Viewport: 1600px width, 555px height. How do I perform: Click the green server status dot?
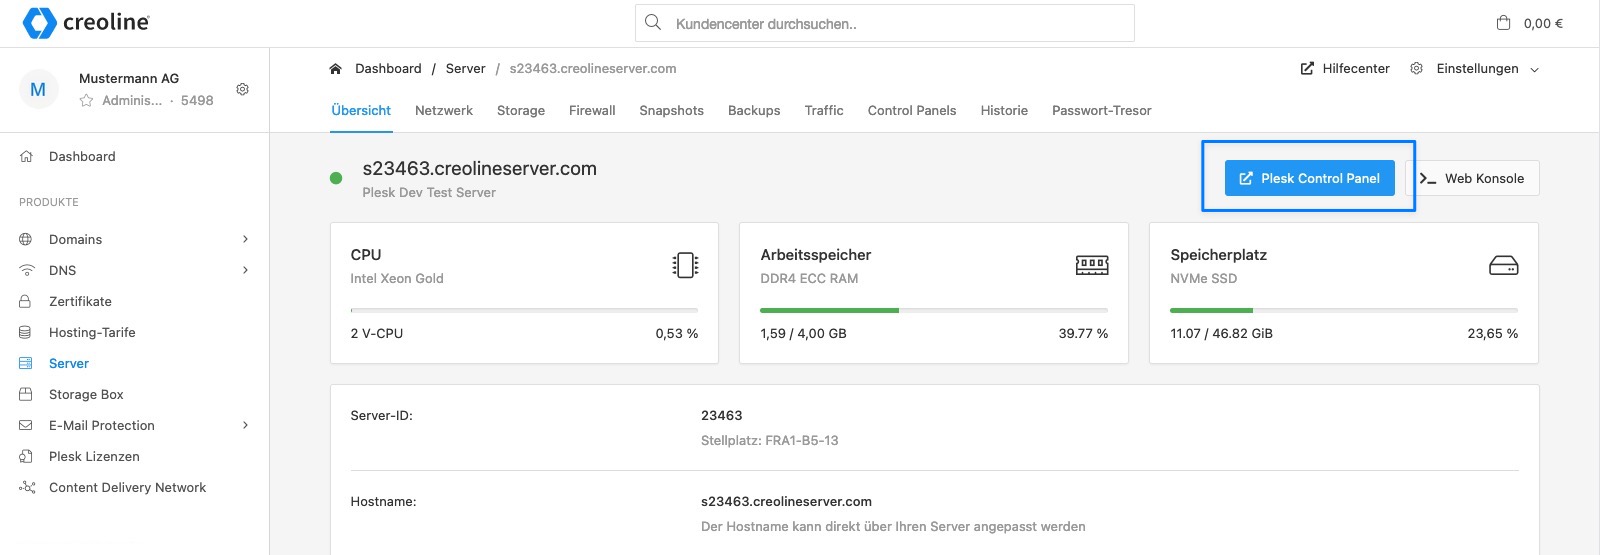[336, 178]
